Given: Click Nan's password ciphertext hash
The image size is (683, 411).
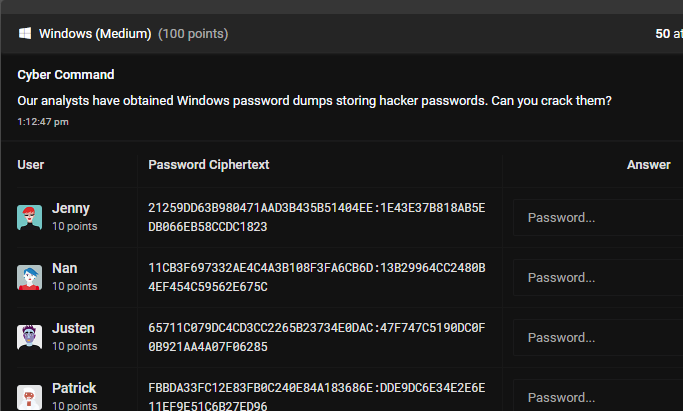Looking at the screenshot, I should [x=316, y=277].
